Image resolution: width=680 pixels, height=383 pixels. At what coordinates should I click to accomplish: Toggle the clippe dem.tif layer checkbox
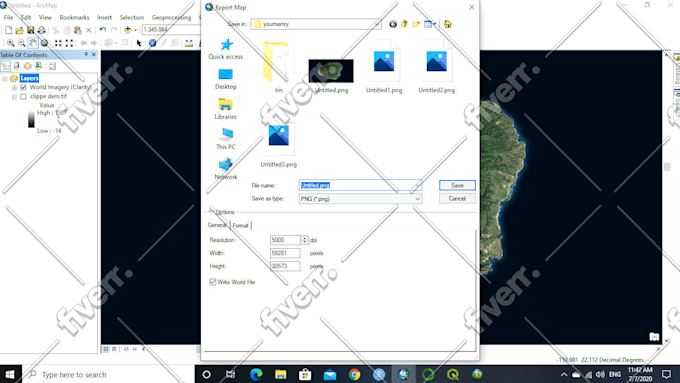[x=23, y=96]
